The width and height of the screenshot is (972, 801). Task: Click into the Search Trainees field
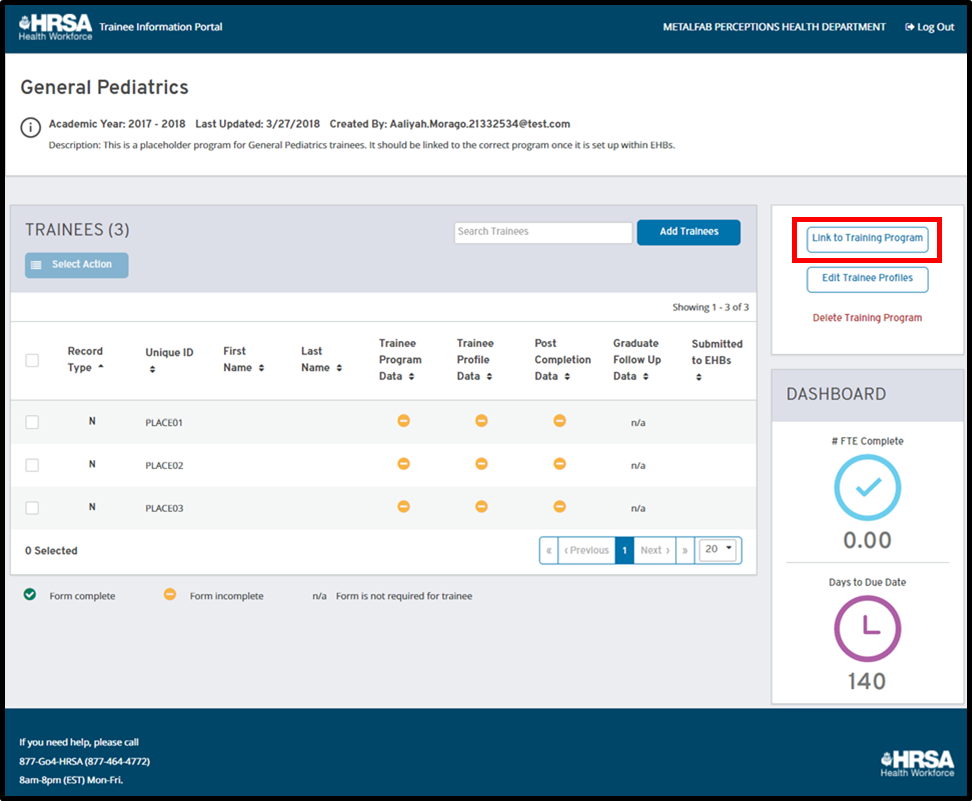pos(543,232)
